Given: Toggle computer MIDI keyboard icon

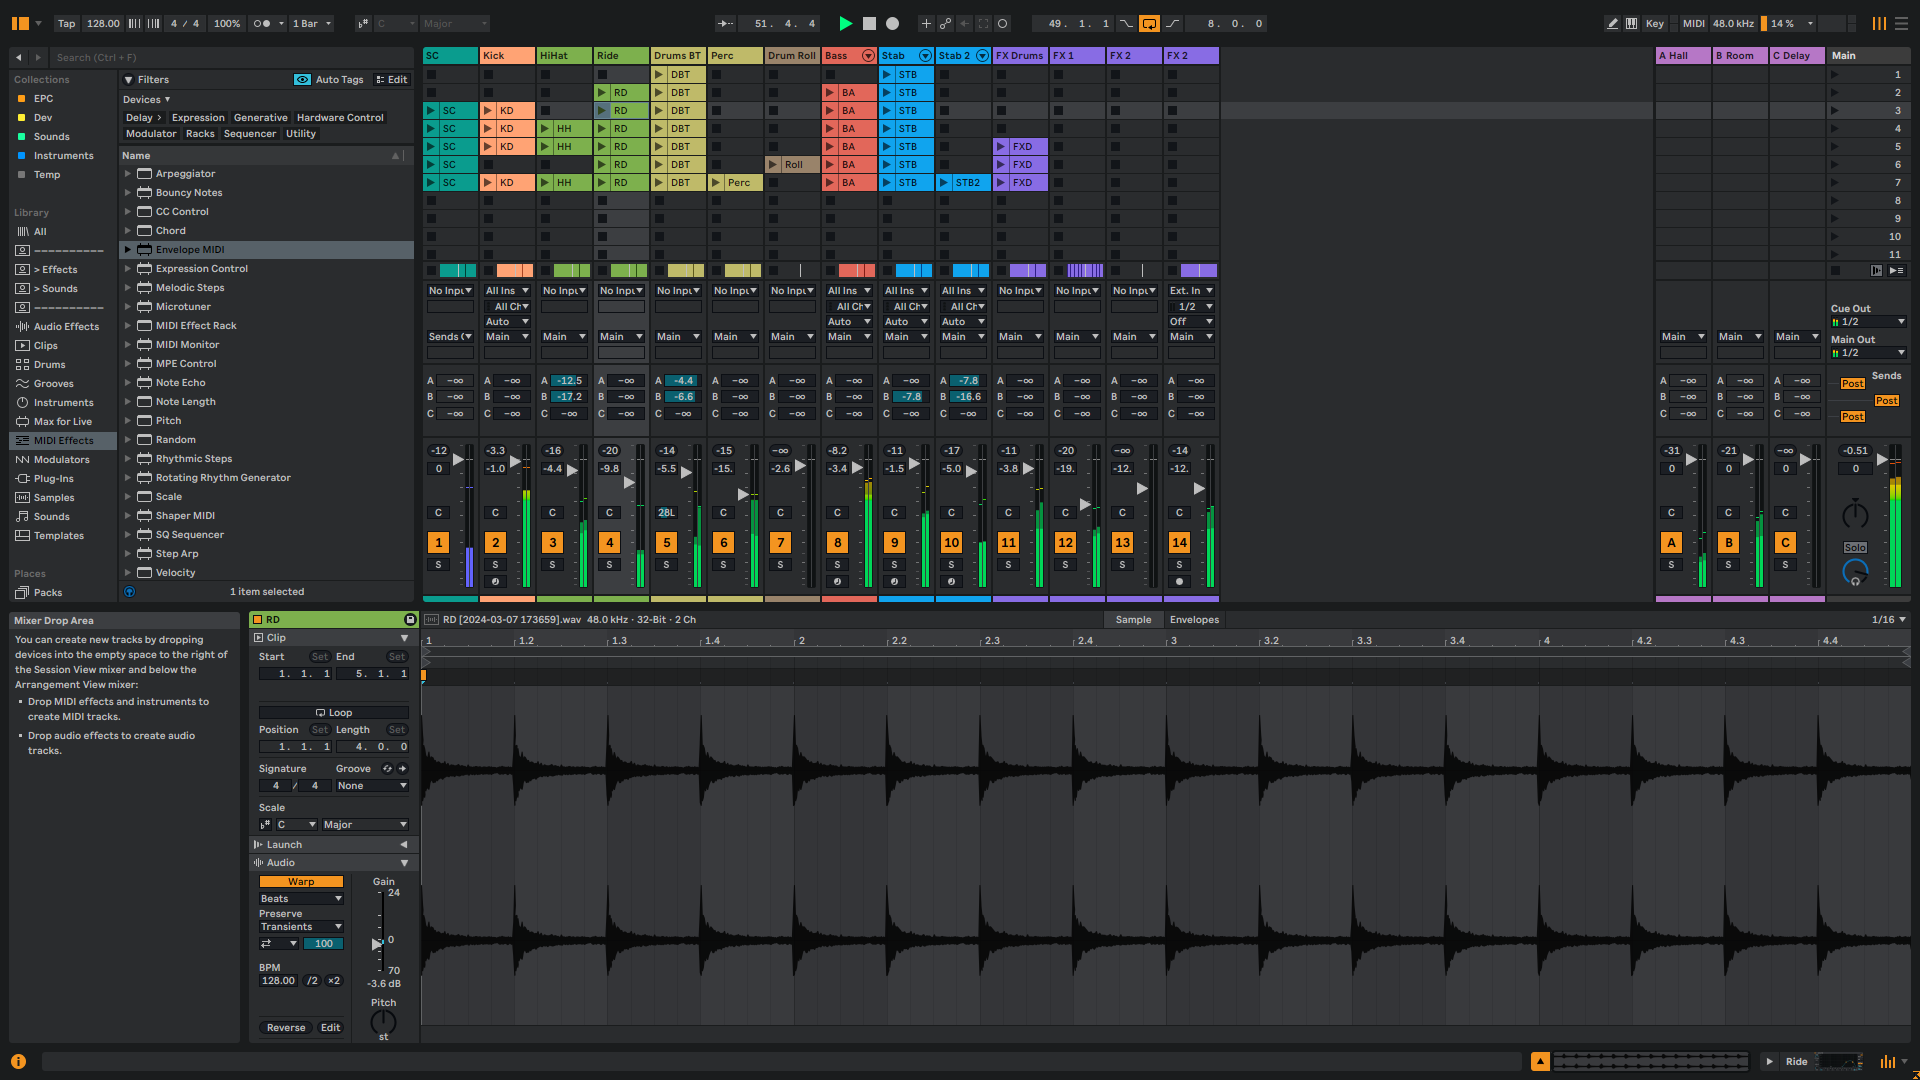Looking at the screenshot, I should pyautogui.click(x=1632, y=23).
